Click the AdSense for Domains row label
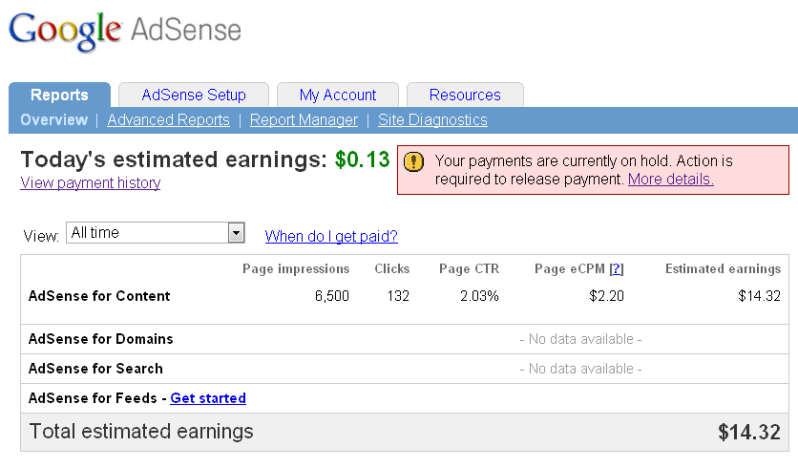Image resolution: width=798 pixels, height=468 pixels. (x=100, y=339)
